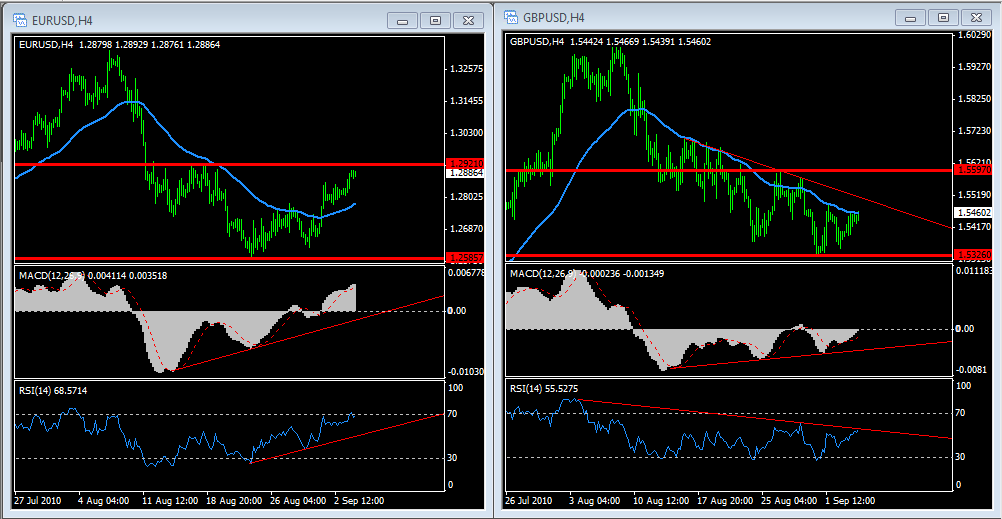Click current price label 1.28864 on EURUSD
Image resolution: width=1002 pixels, height=519 pixels.
tap(467, 173)
